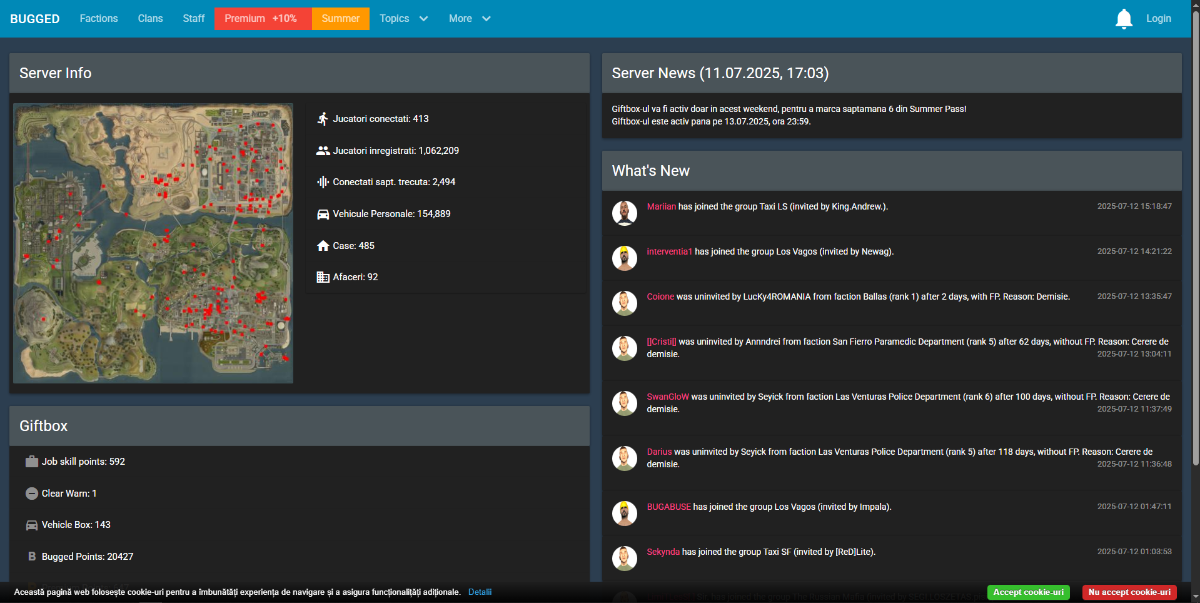Screen dimensions: 1200x603
Task: Click the car icon next to Vehicule Personale
Action: (322, 214)
